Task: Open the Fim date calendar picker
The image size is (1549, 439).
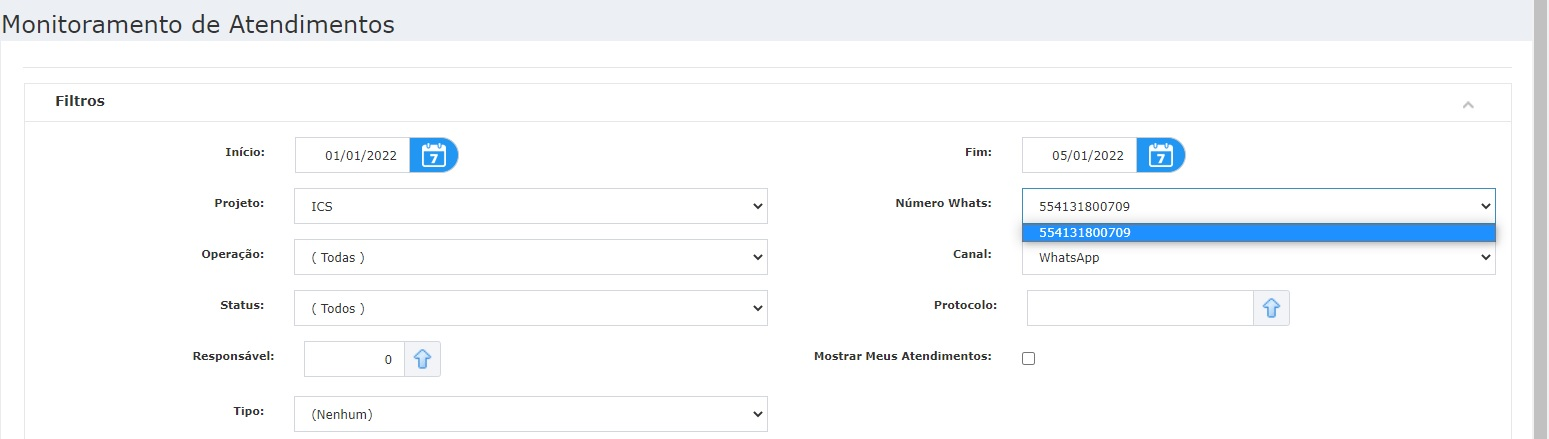Action: click(1161, 155)
